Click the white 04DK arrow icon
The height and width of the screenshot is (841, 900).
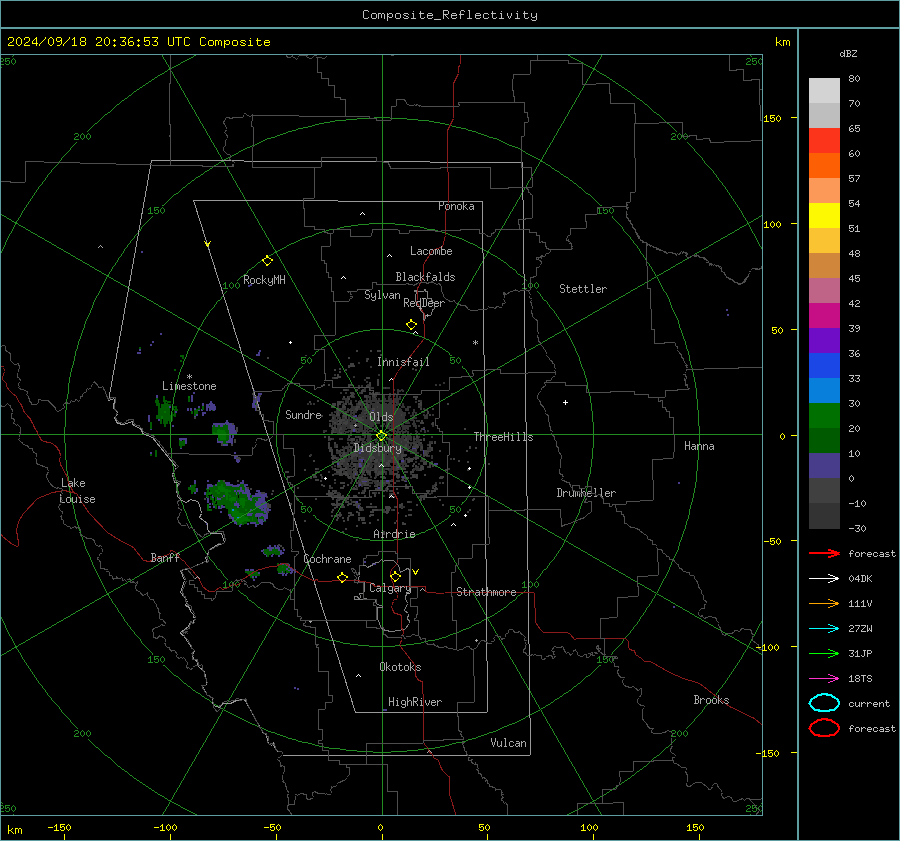click(824, 578)
